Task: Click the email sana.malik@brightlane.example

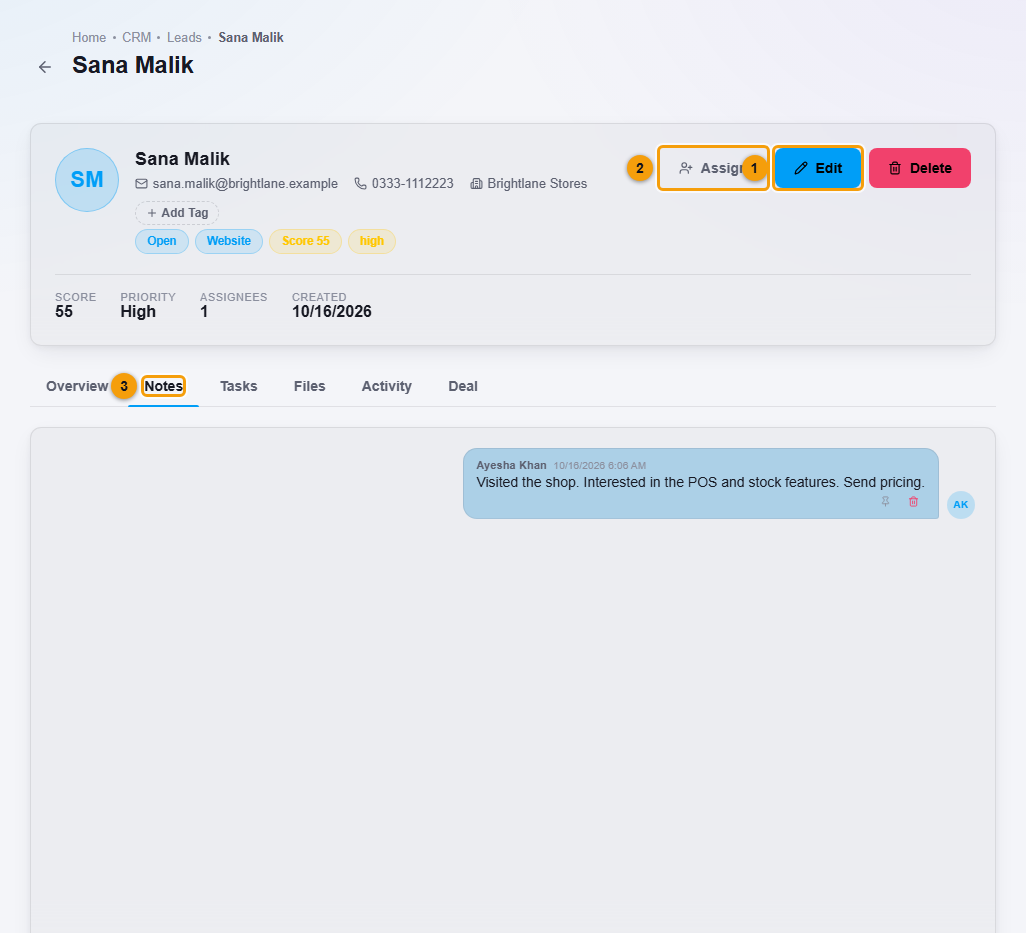Action: pos(245,184)
